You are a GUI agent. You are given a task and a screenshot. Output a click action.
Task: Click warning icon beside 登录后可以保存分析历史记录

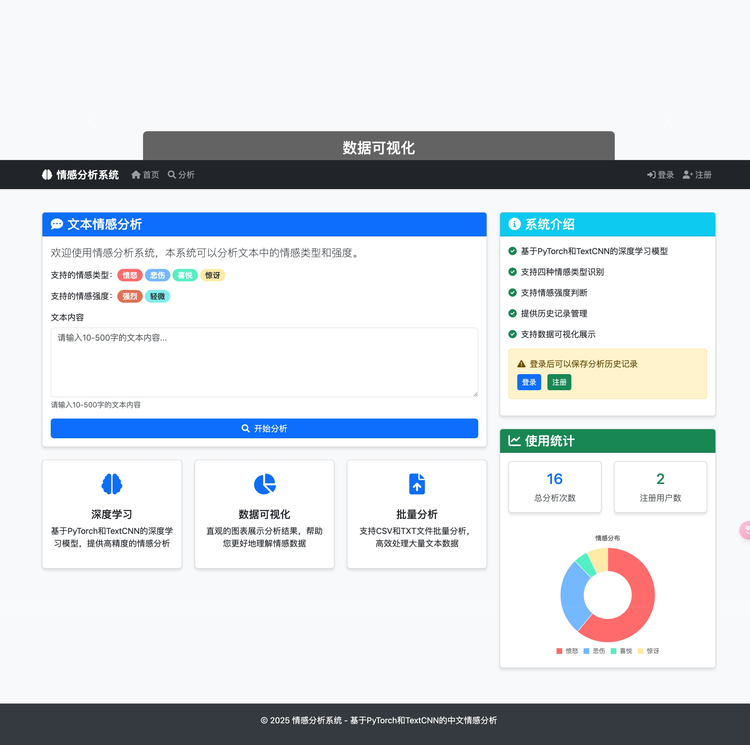click(x=521, y=364)
